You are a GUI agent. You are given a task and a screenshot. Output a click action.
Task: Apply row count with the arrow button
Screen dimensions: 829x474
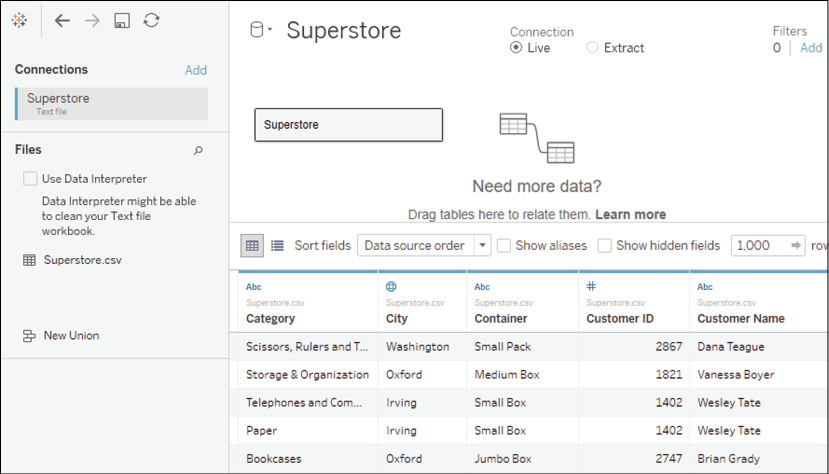point(796,245)
